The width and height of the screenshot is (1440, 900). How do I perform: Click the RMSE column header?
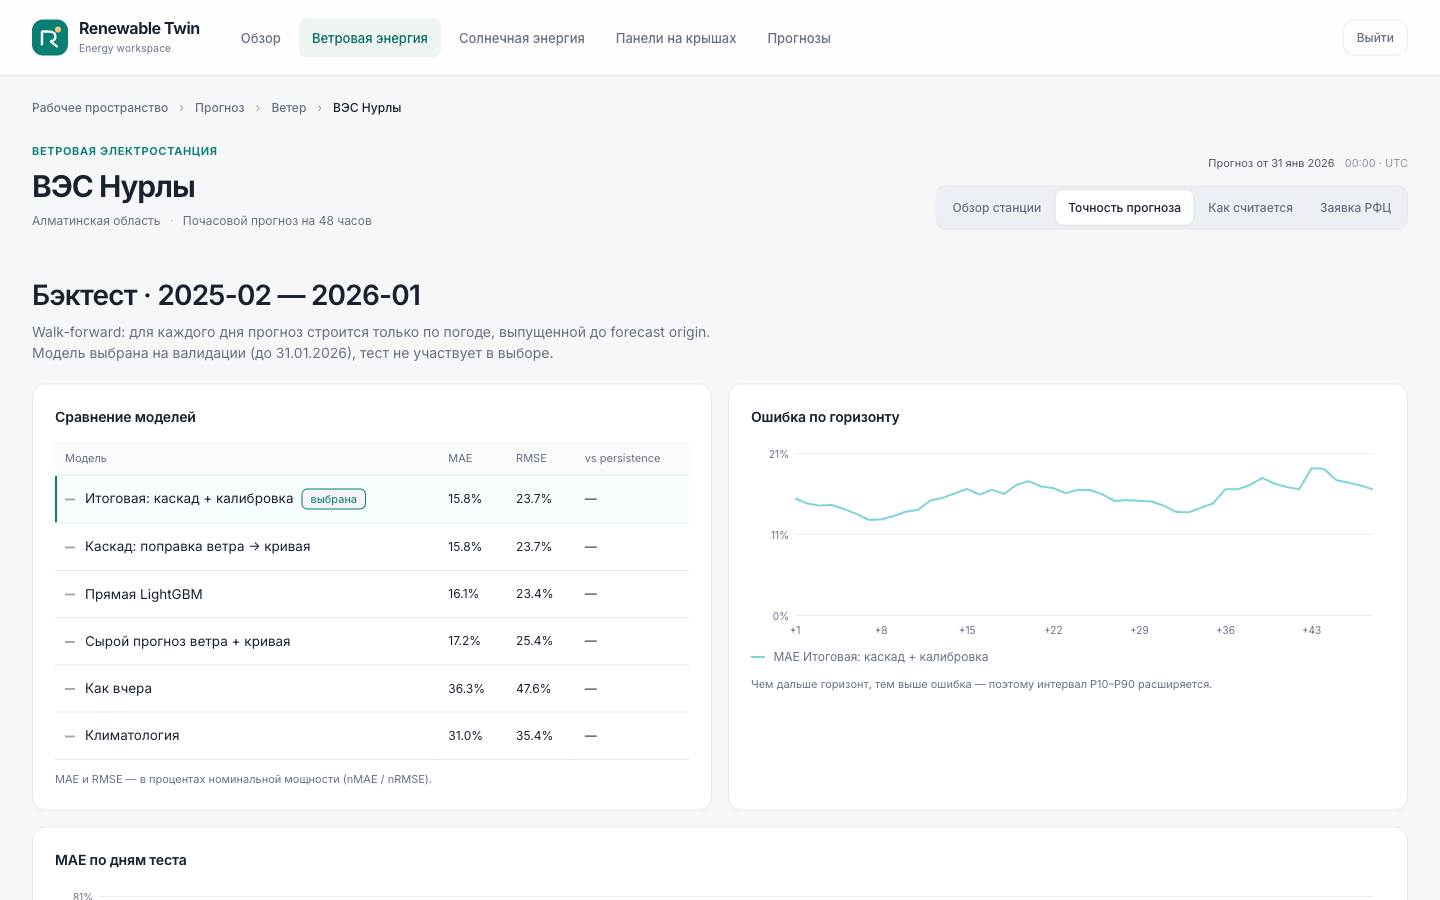pyautogui.click(x=531, y=458)
